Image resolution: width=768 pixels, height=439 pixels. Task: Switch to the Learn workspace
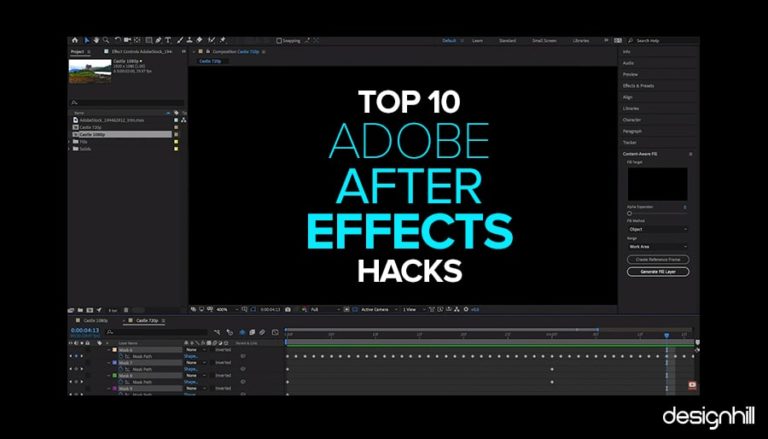tap(477, 41)
